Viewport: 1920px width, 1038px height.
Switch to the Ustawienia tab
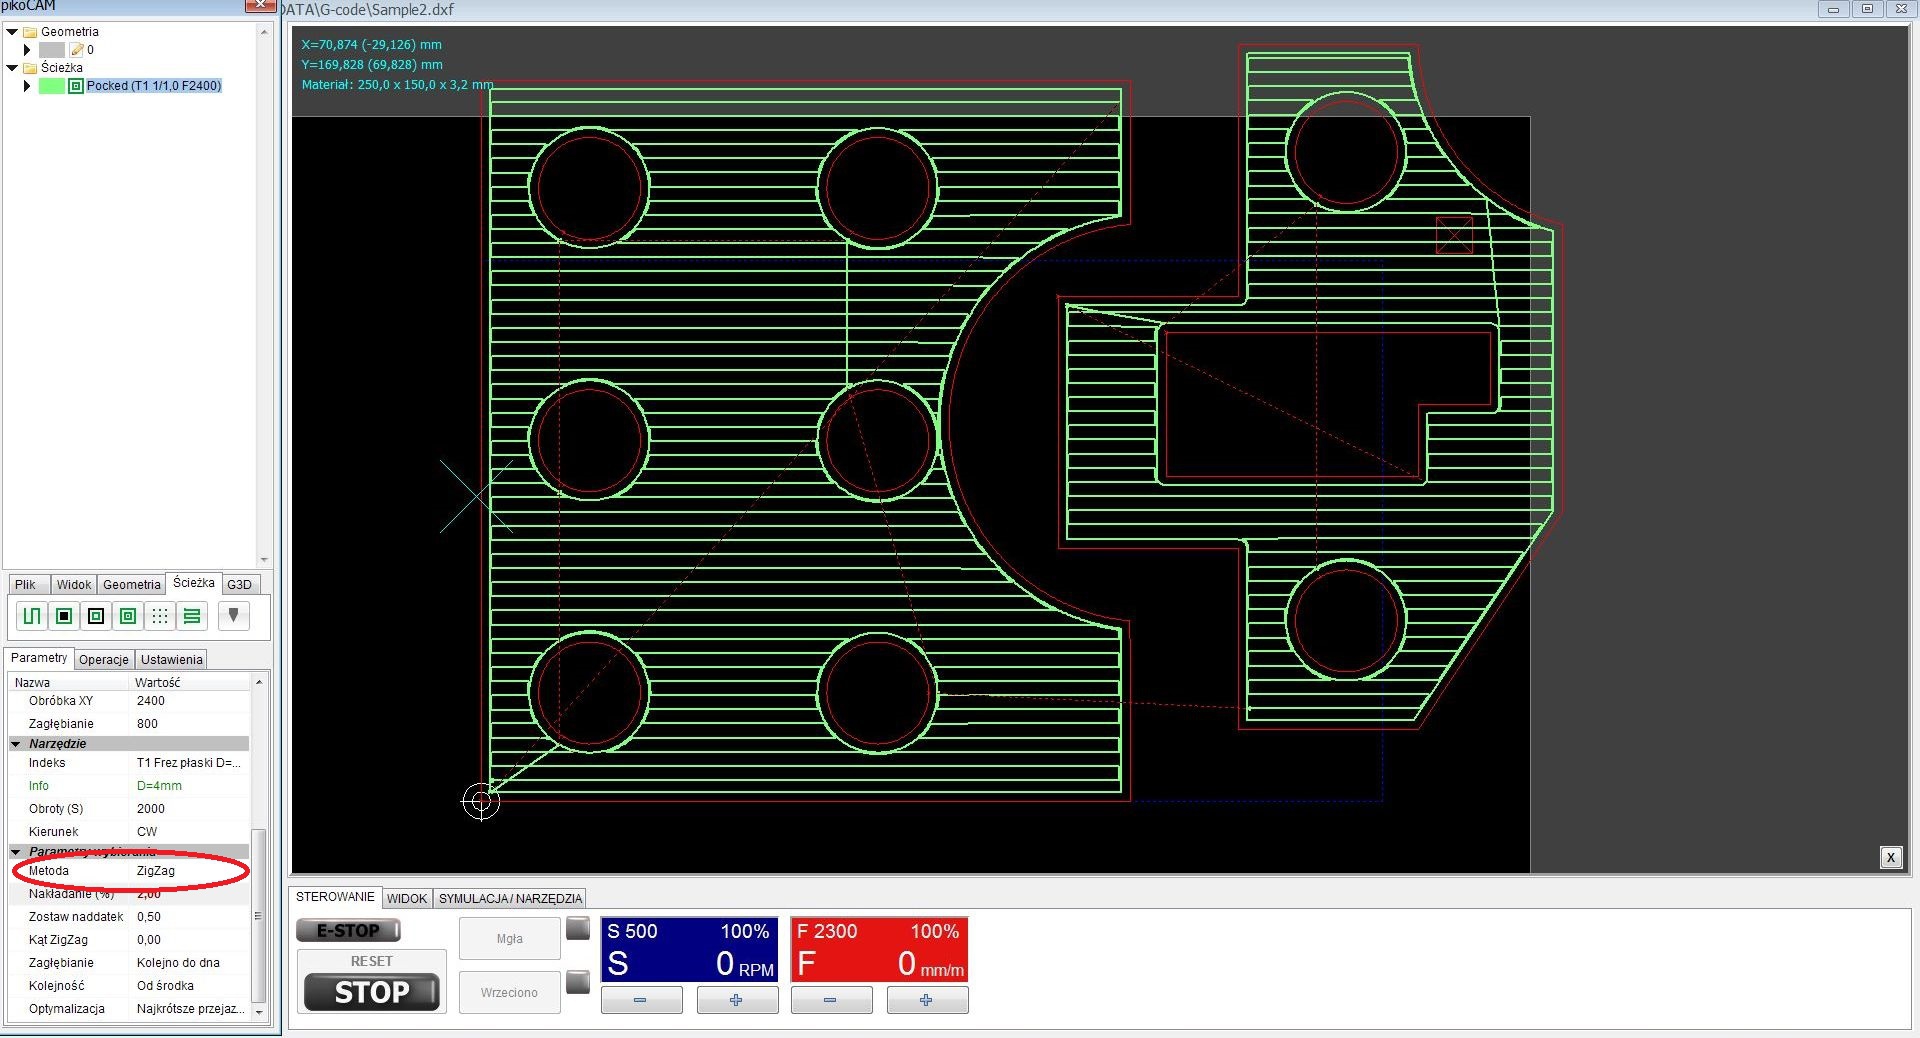pos(171,660)
